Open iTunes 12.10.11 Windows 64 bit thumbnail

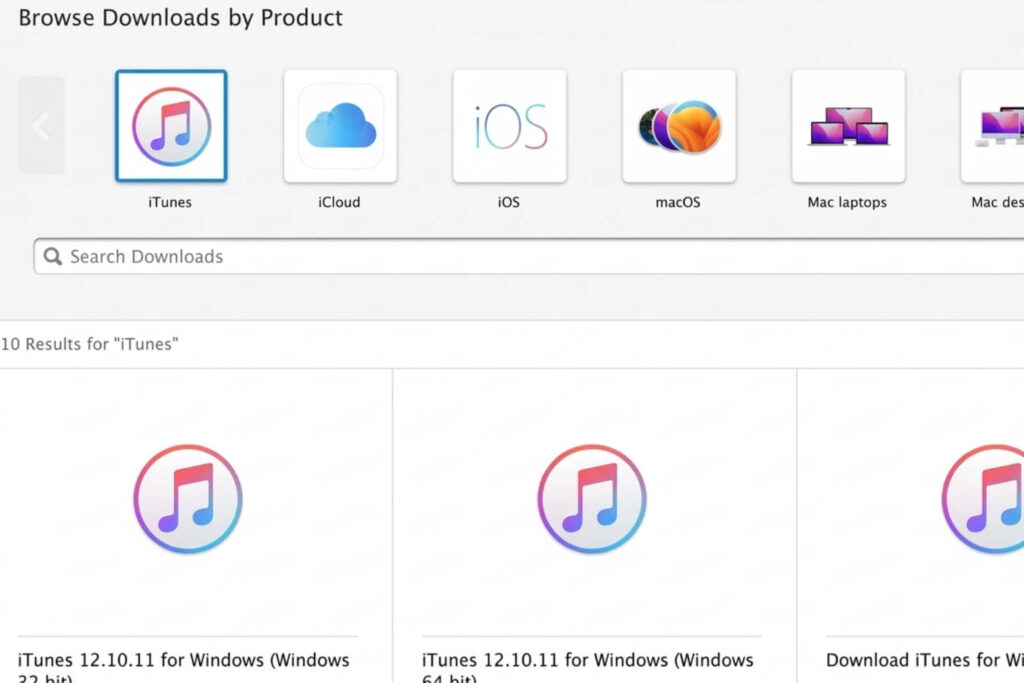click(592, 499)
